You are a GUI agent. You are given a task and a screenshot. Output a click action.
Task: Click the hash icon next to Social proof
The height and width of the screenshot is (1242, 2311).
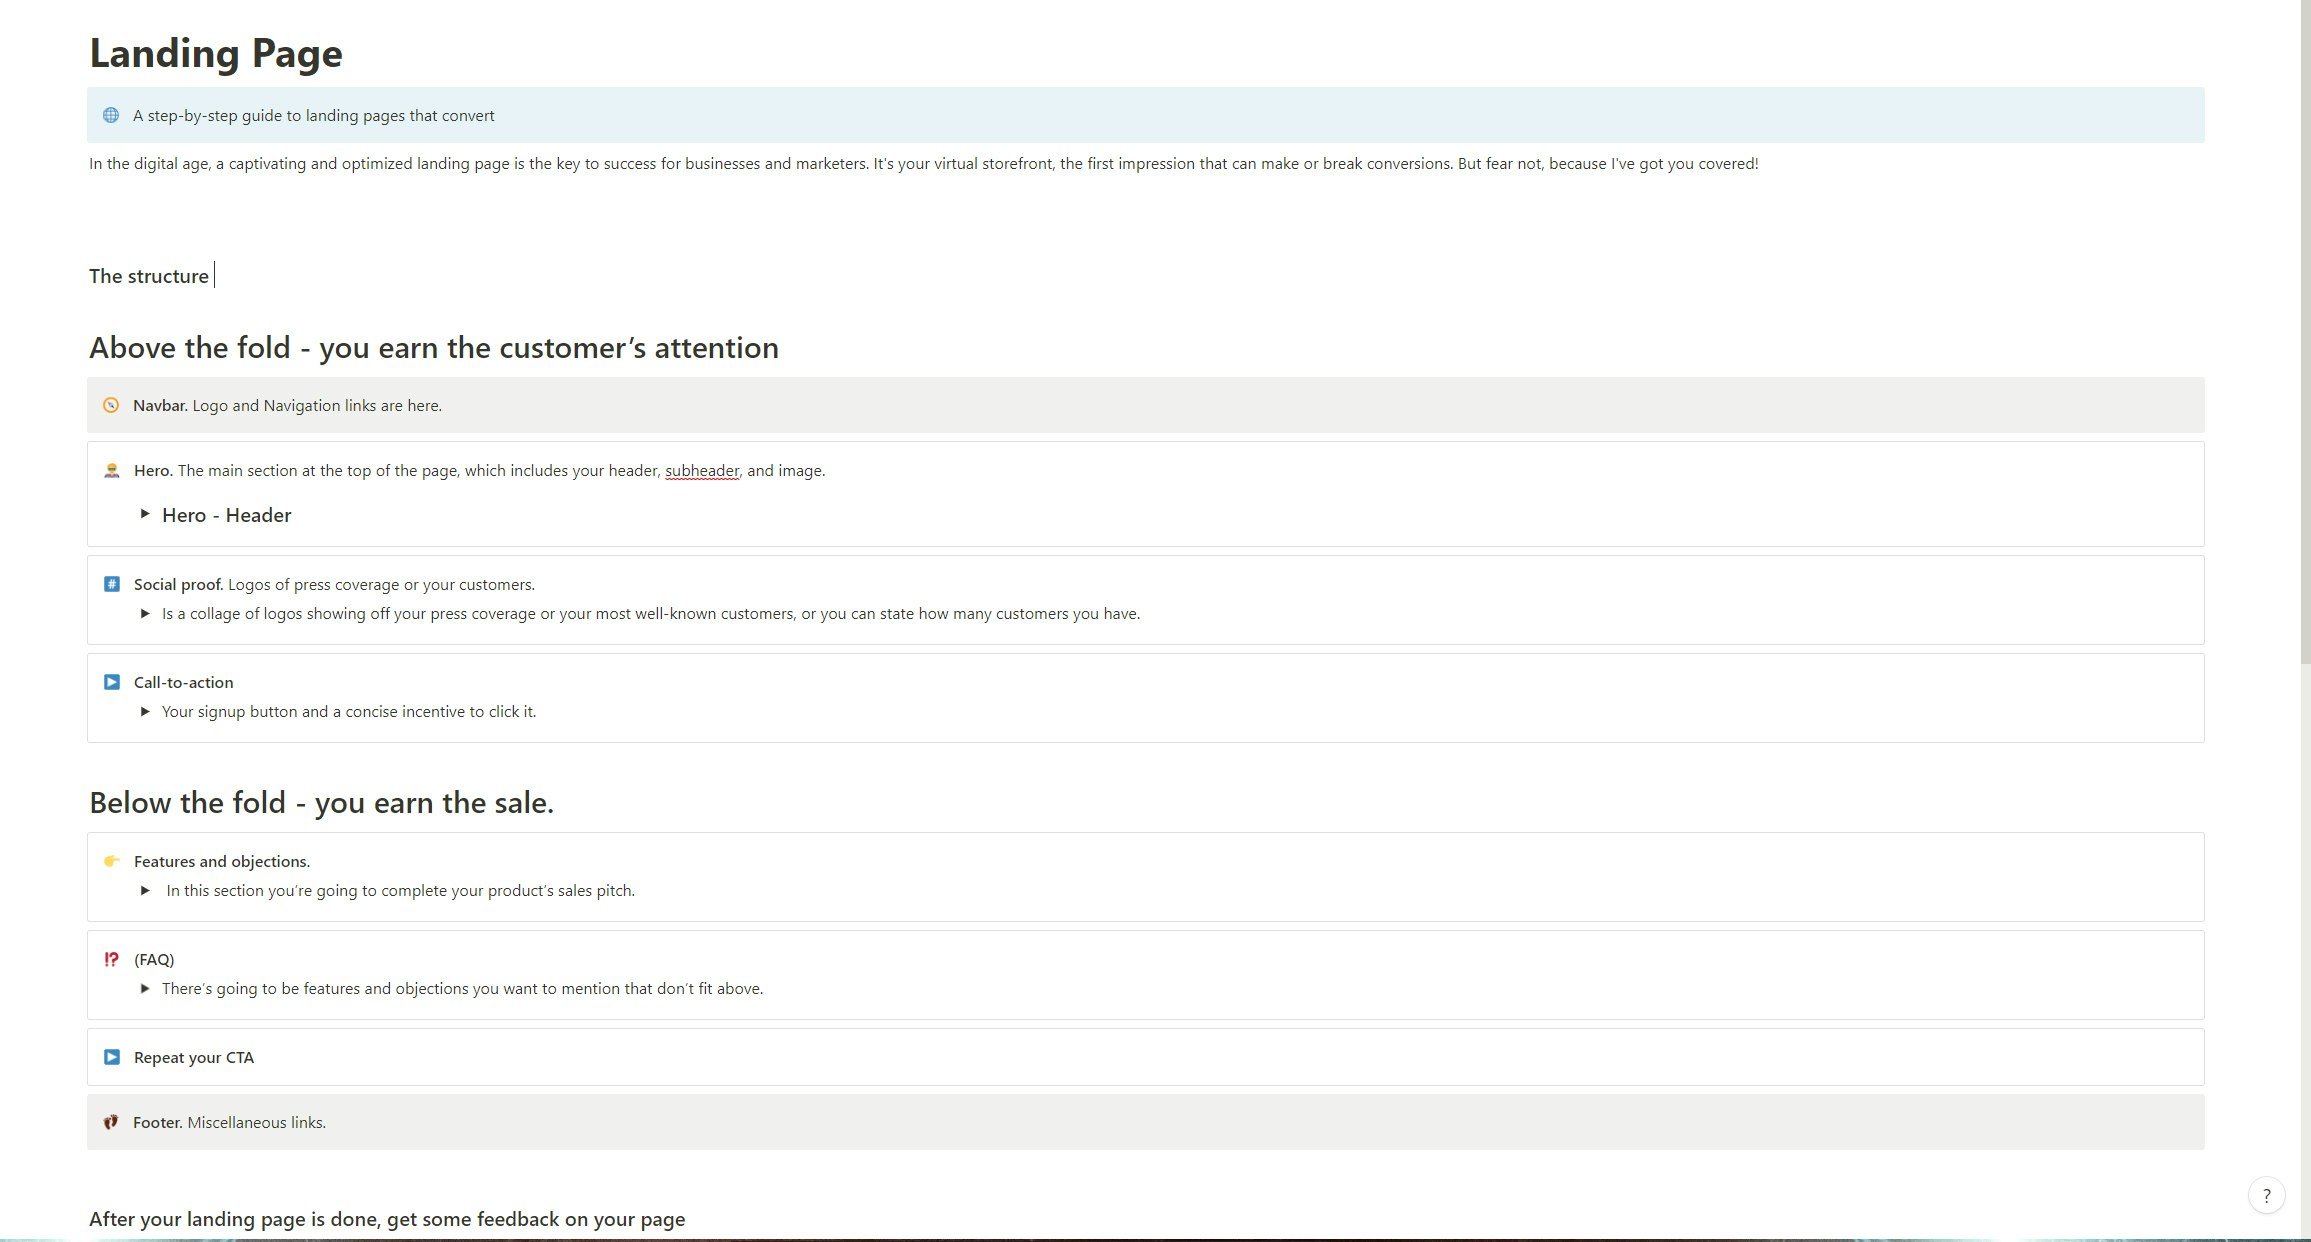point(112,584)
